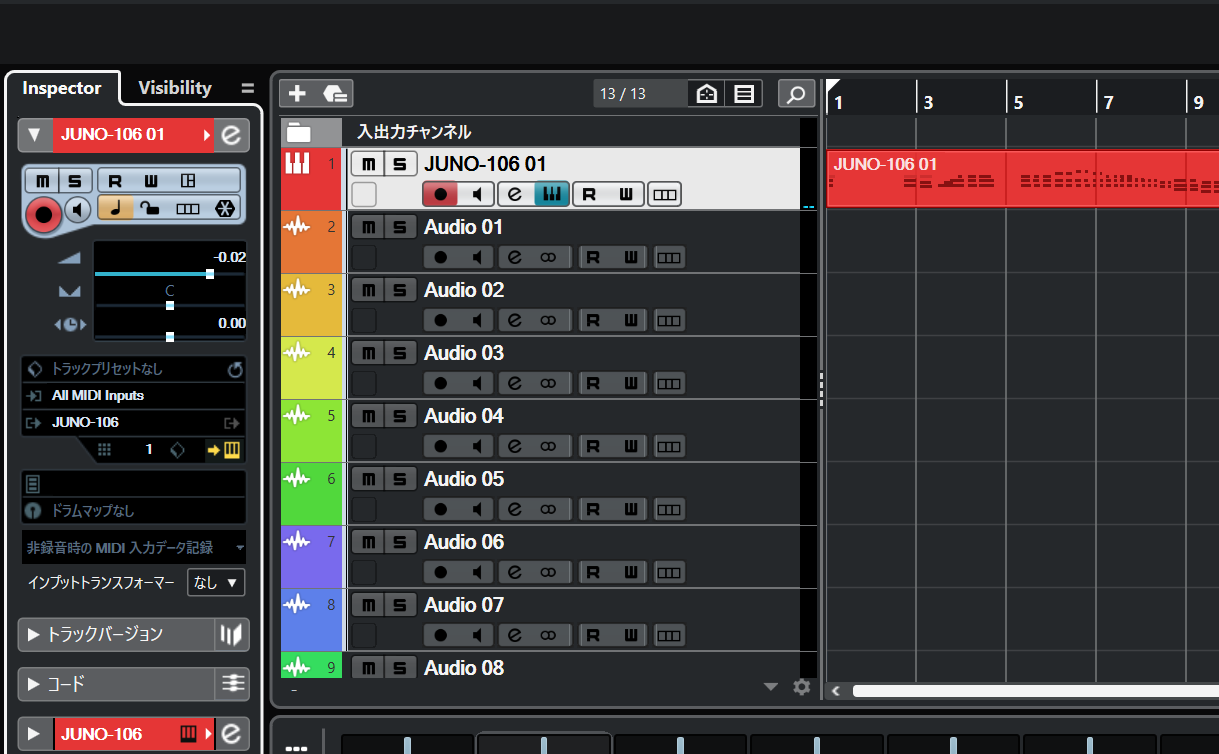Expand the JUNO-106 instrument section
Screen dimensions: 1219x754
coord(34,734)
